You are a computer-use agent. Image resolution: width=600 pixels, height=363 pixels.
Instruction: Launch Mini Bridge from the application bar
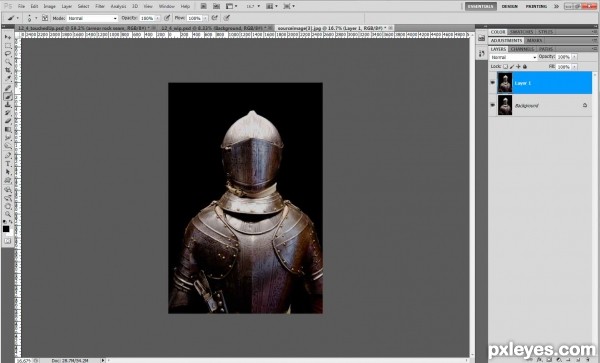(217, 6)
